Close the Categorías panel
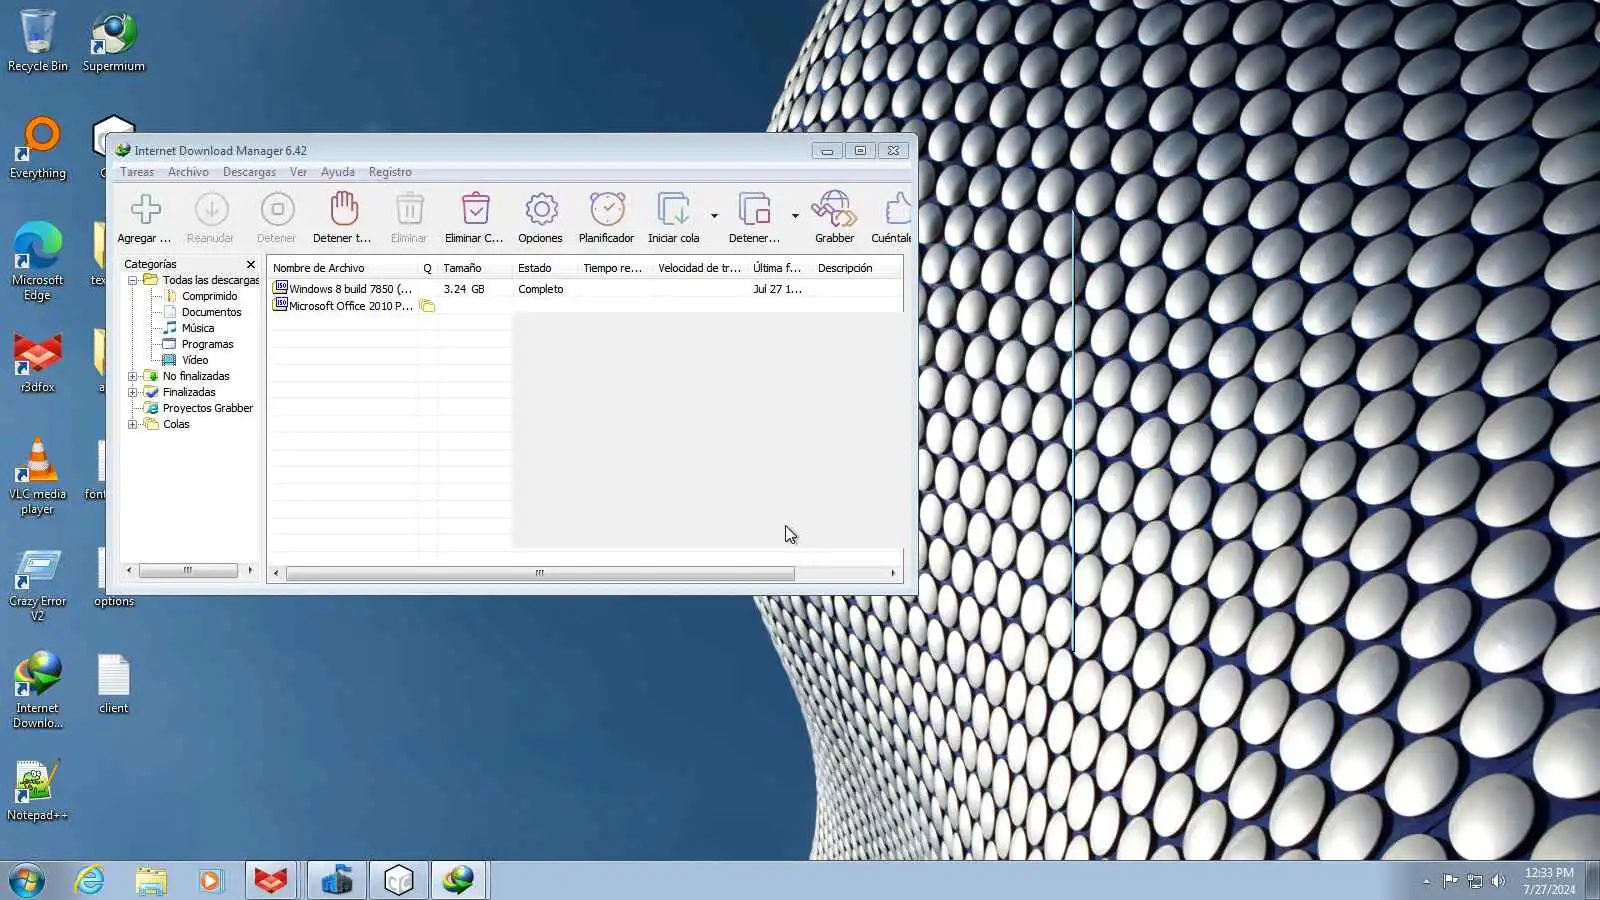Viewport: 1600px width, 900px height. point(251,265)
